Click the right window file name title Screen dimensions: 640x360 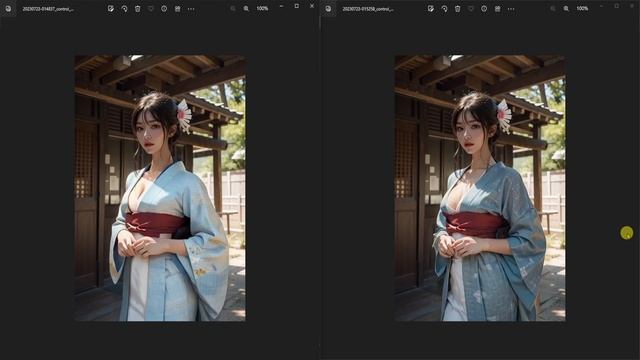point(368,9)
